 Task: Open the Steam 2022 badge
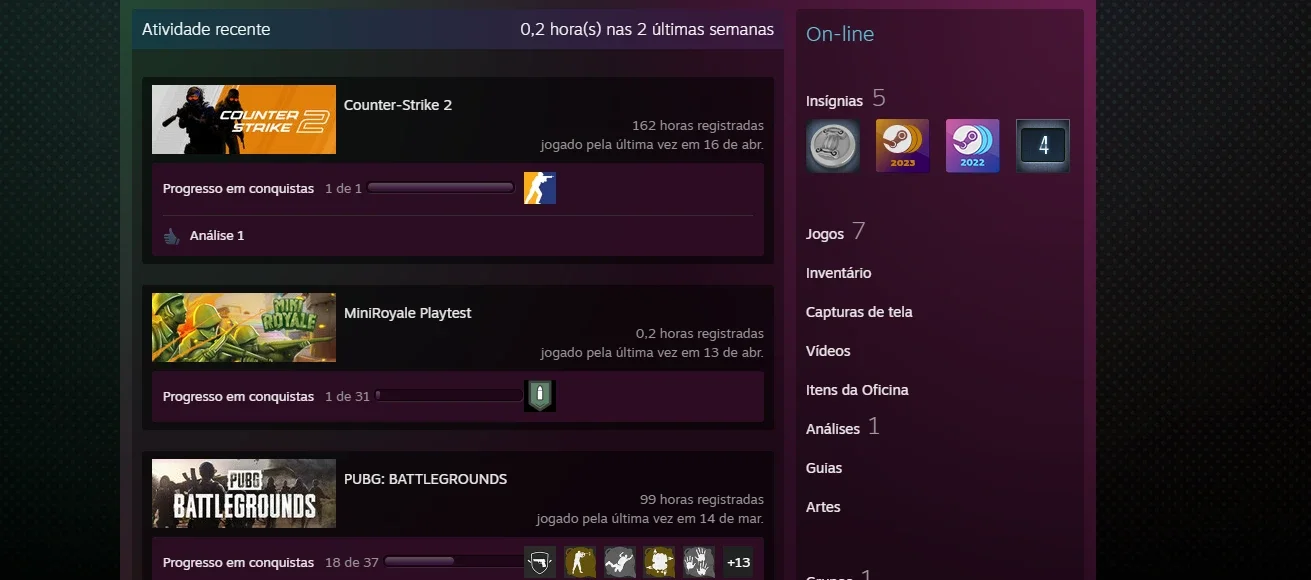[973, 146]
